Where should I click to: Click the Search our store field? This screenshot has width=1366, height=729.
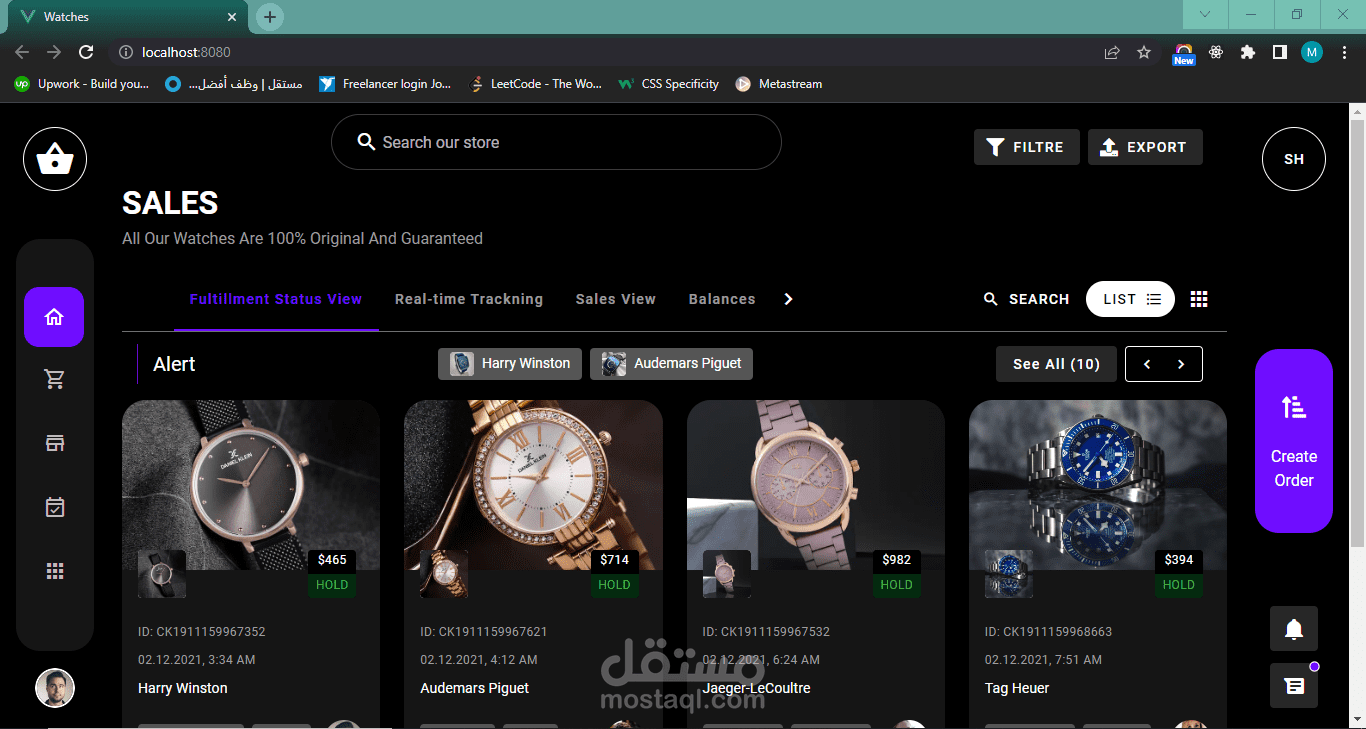(556, 142)
